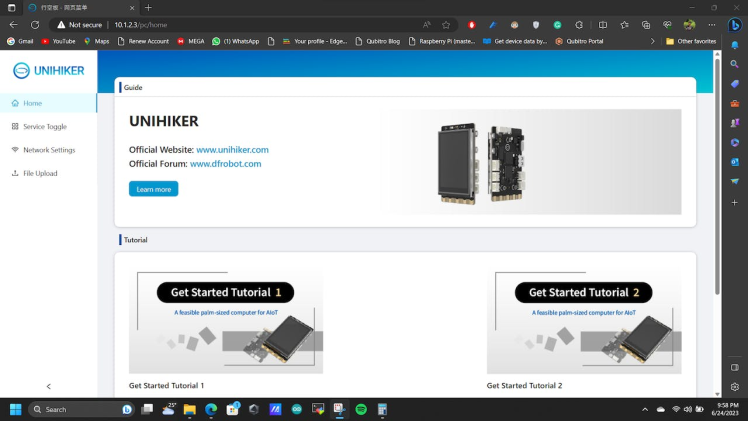Viewport: 748px width, 421px height.
Task: Open Get Started Tutorial 1 thumbnail
Action: click(226, 320)
